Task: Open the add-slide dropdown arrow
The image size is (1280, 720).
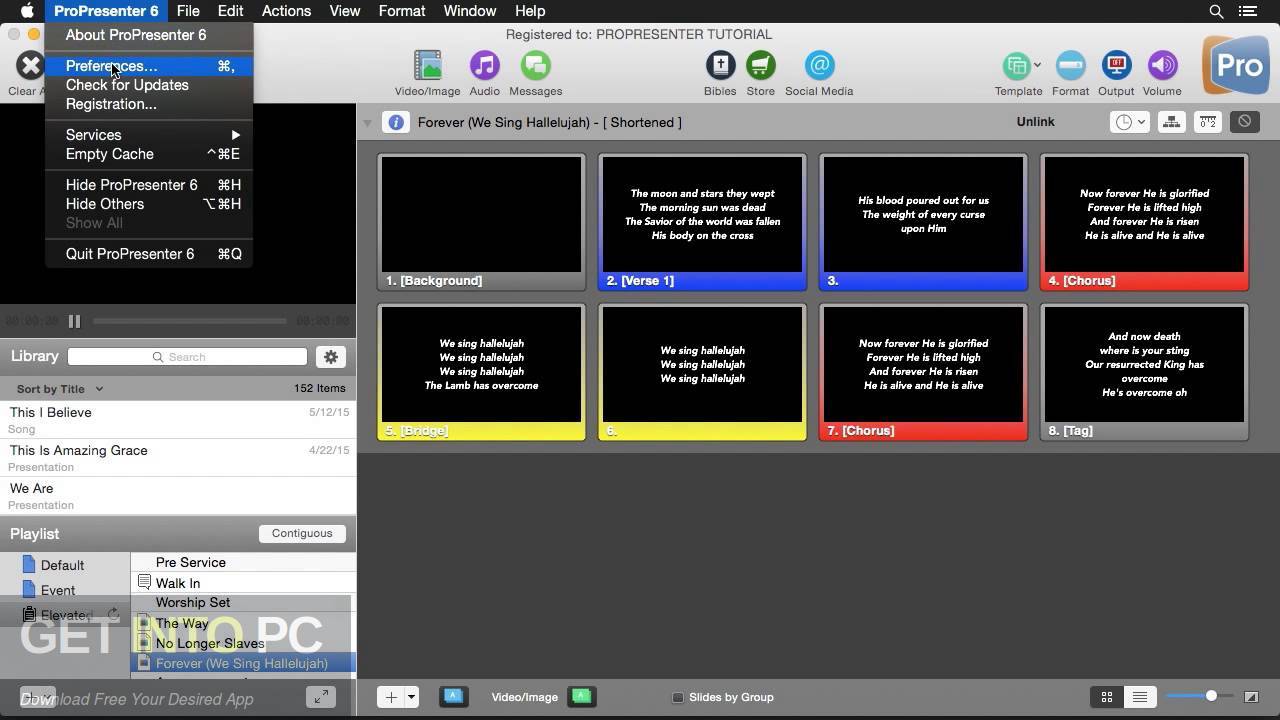Action: (411, 697)
